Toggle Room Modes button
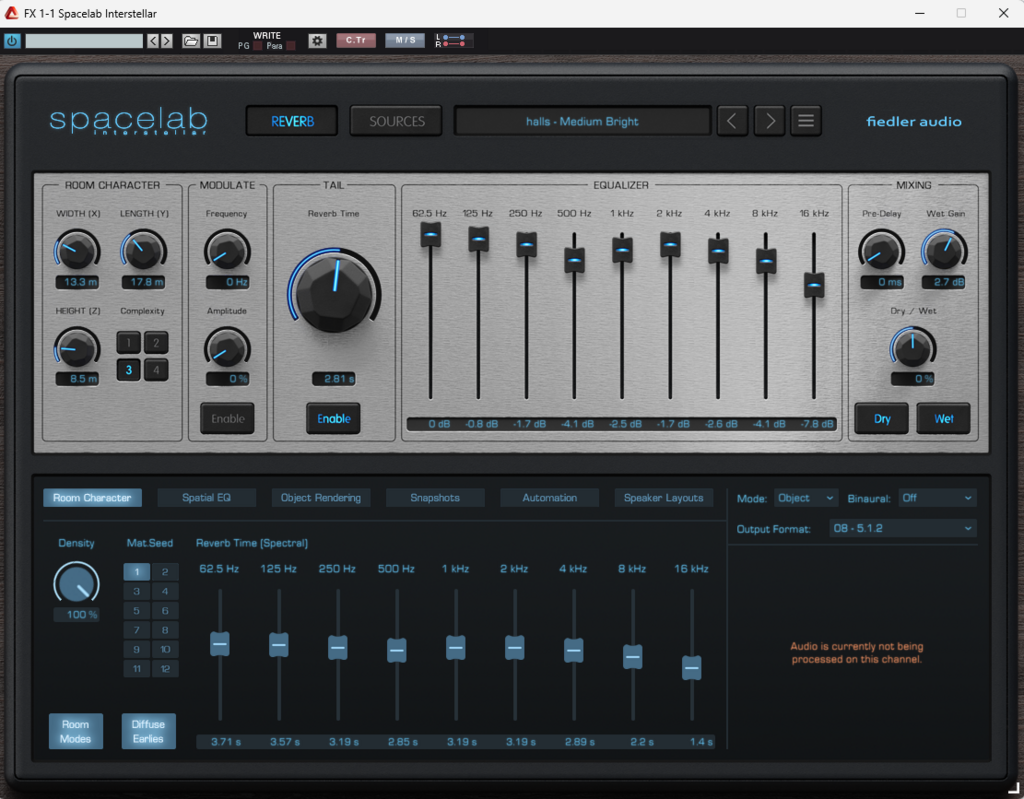 (76, 732)
